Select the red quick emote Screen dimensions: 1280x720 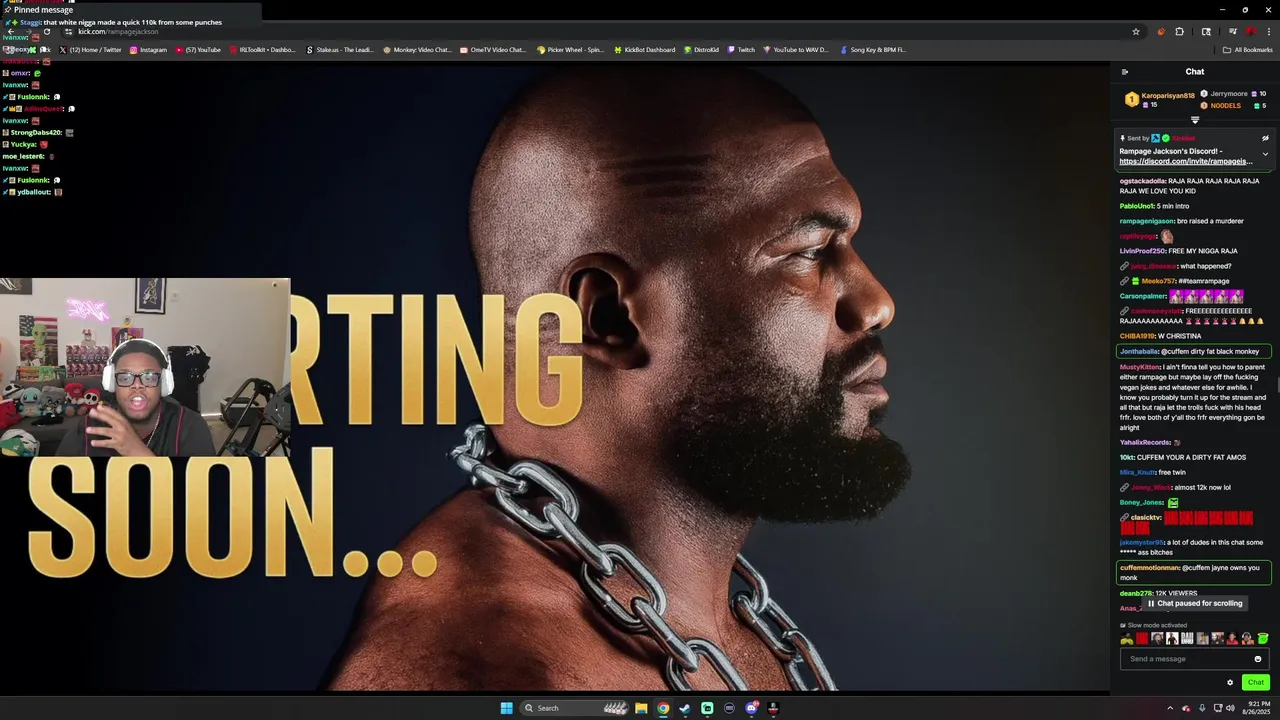(1142, 639)
